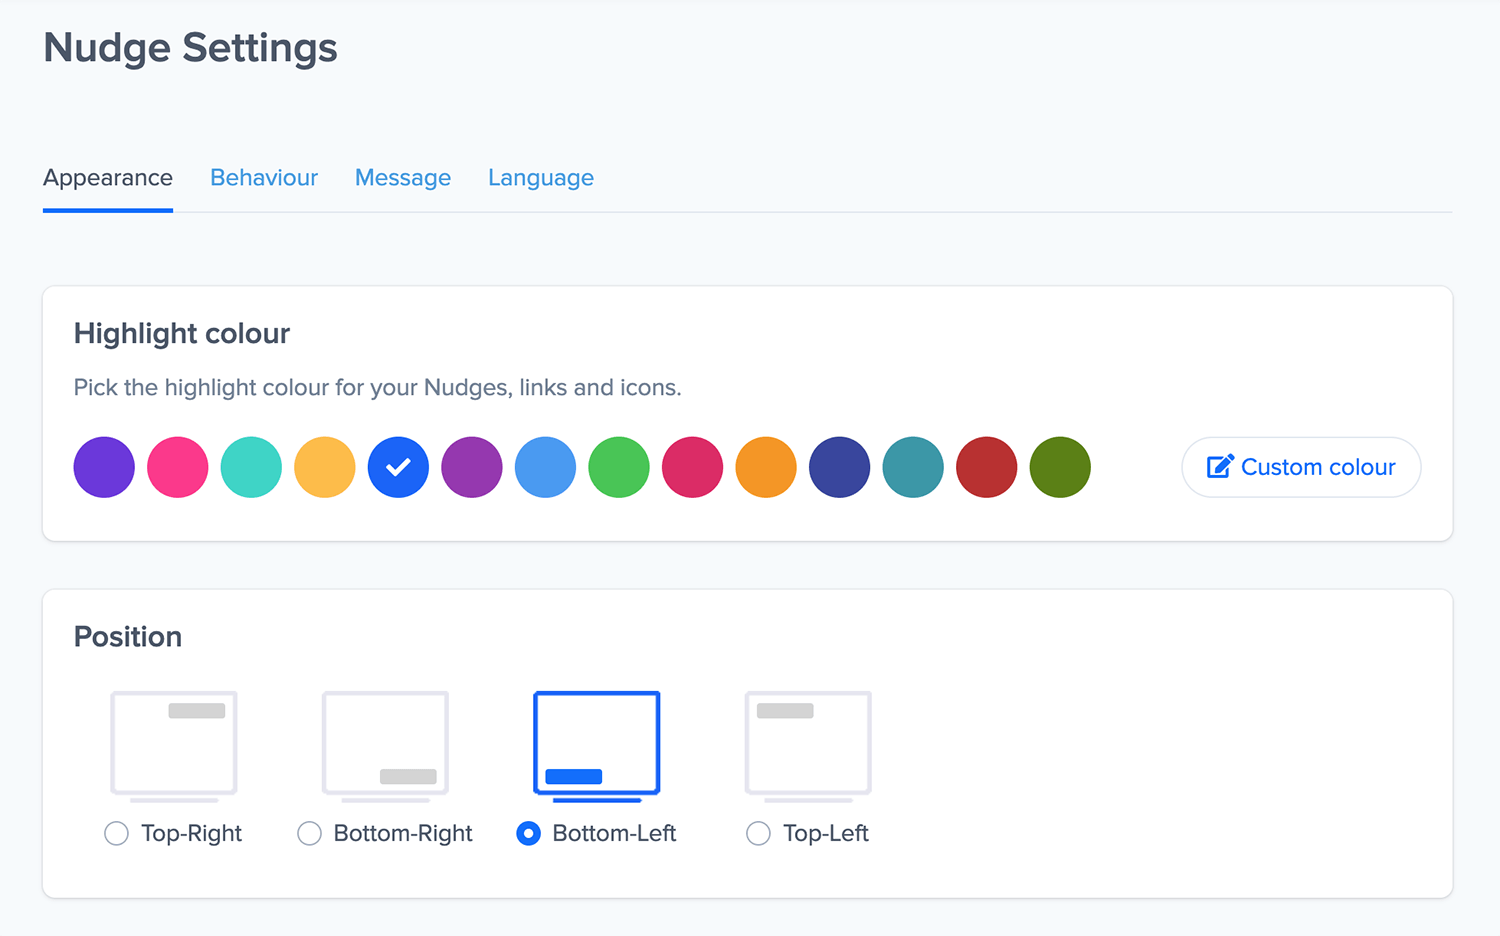Switch to the Behaviour tab
Image resolution: width=1500 pixels, height=936 pixels.
pyautogui.click(x=264, y=178)
